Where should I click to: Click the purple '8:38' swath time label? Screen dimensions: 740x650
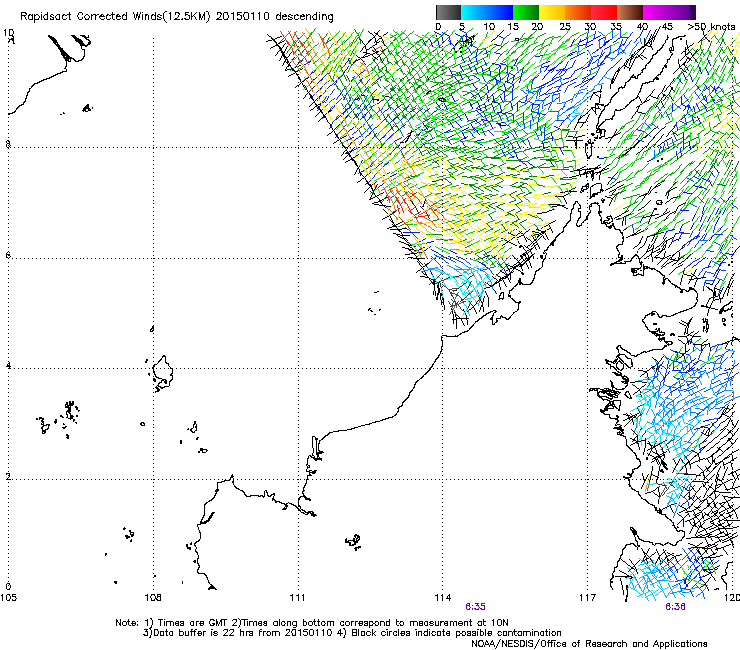pos(675,607)
